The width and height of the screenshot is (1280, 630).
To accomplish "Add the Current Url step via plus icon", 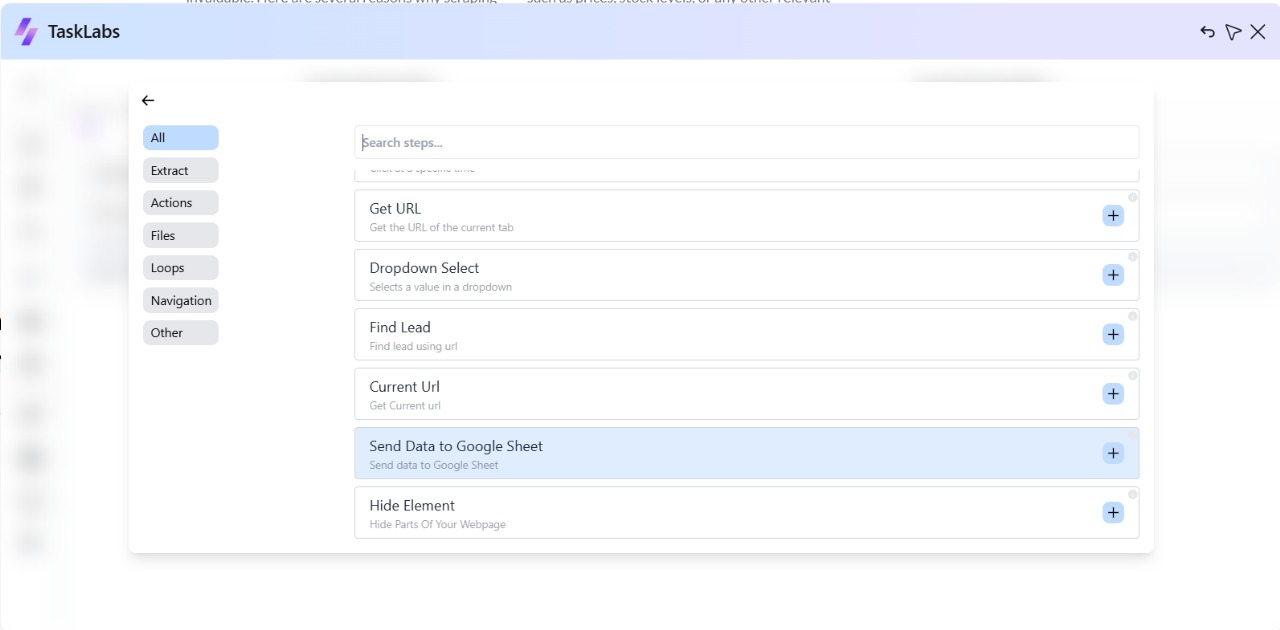I will (x=1113, y=393).
